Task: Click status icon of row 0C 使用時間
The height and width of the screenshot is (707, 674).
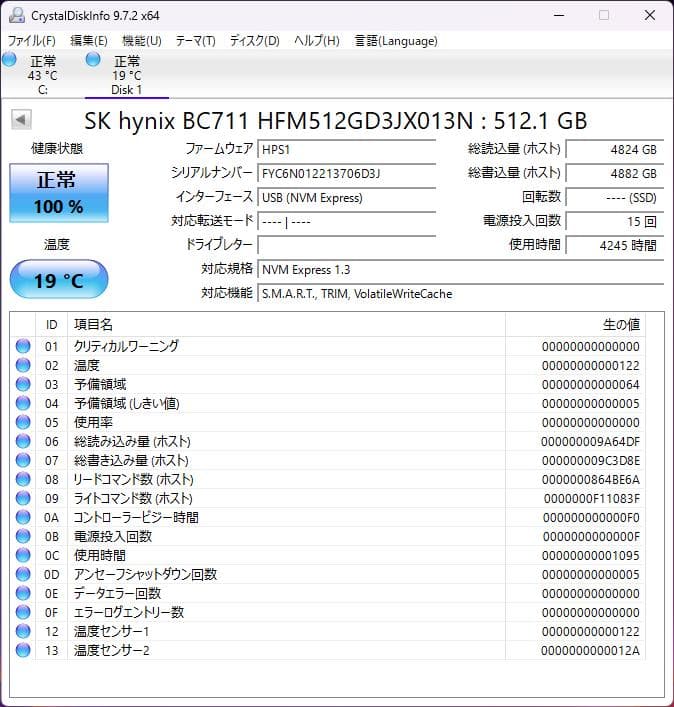Action: coord(23,555)
